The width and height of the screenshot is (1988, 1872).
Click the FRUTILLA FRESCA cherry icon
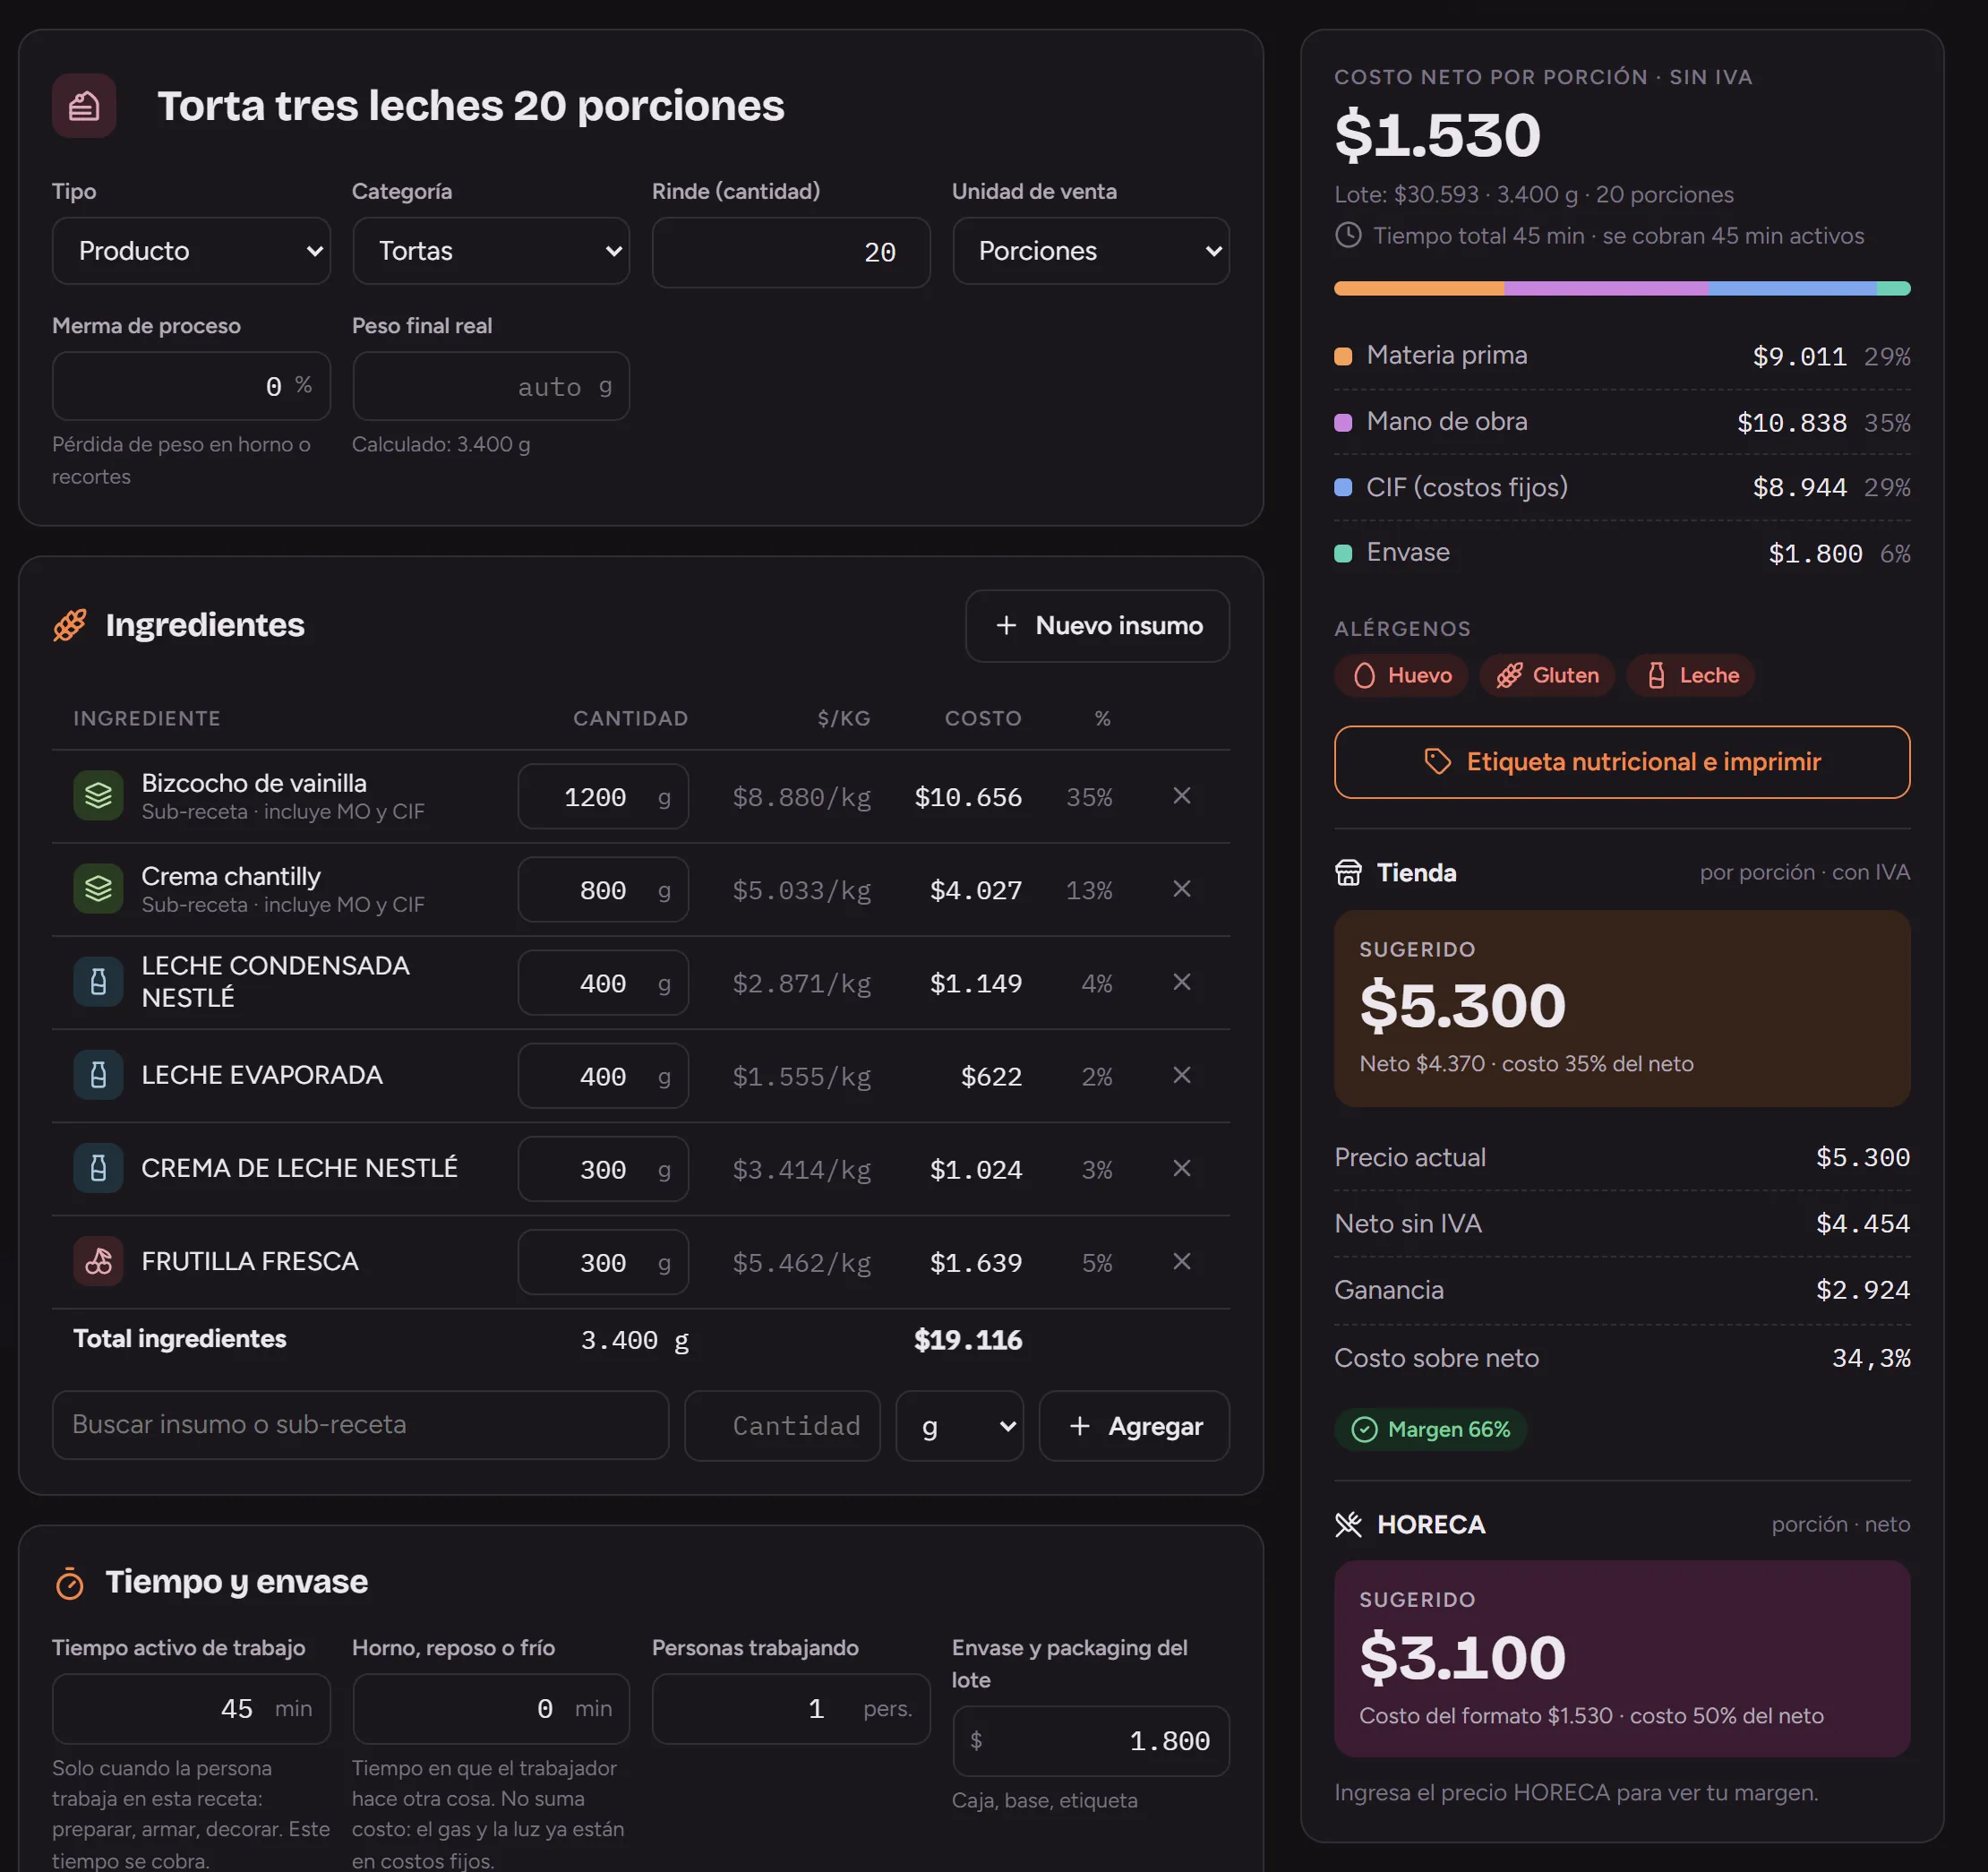click(98, 1261)
